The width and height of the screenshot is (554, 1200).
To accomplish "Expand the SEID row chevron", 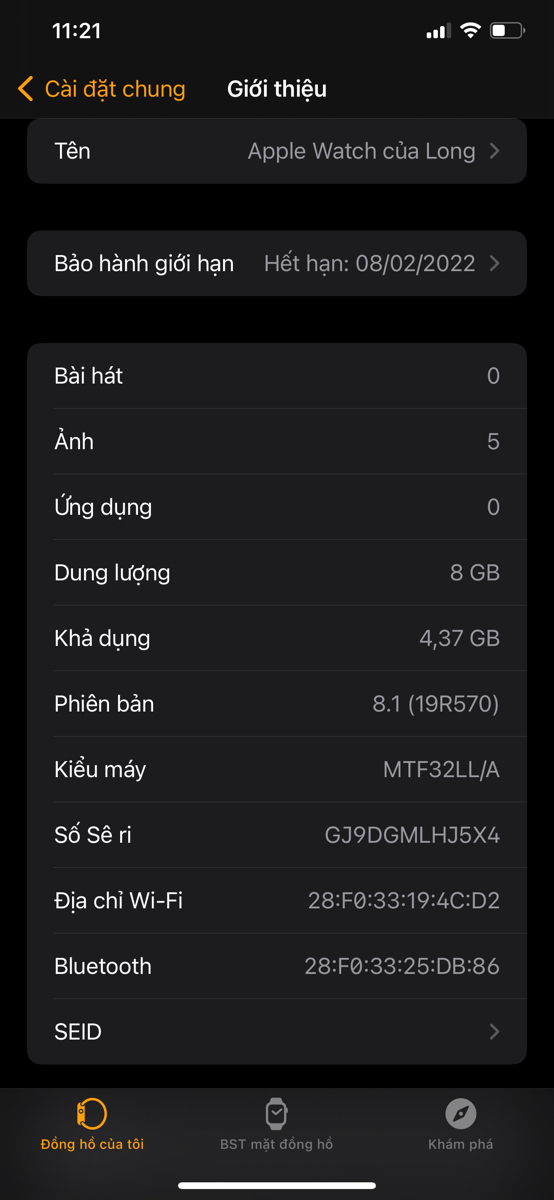I will coord(495,1032).
